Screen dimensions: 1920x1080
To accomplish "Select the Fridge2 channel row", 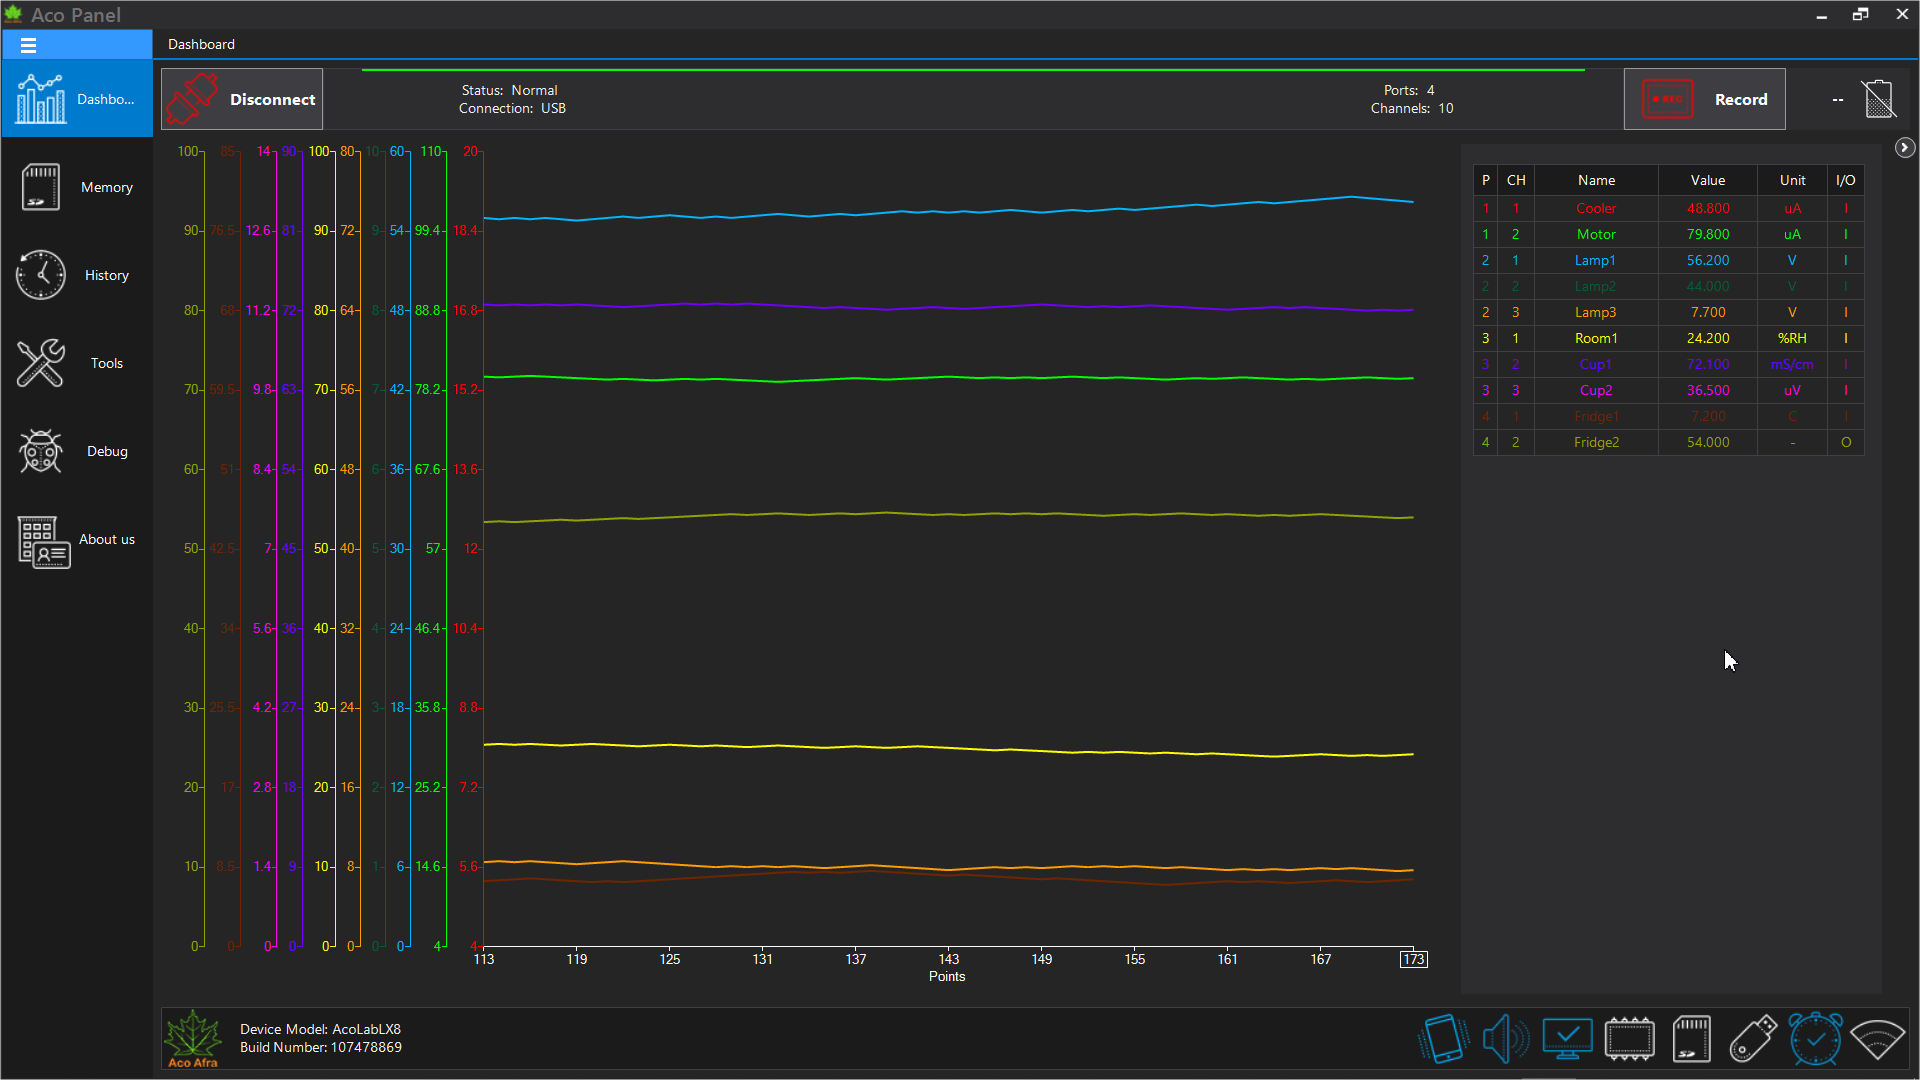I will pos(1668,442).
